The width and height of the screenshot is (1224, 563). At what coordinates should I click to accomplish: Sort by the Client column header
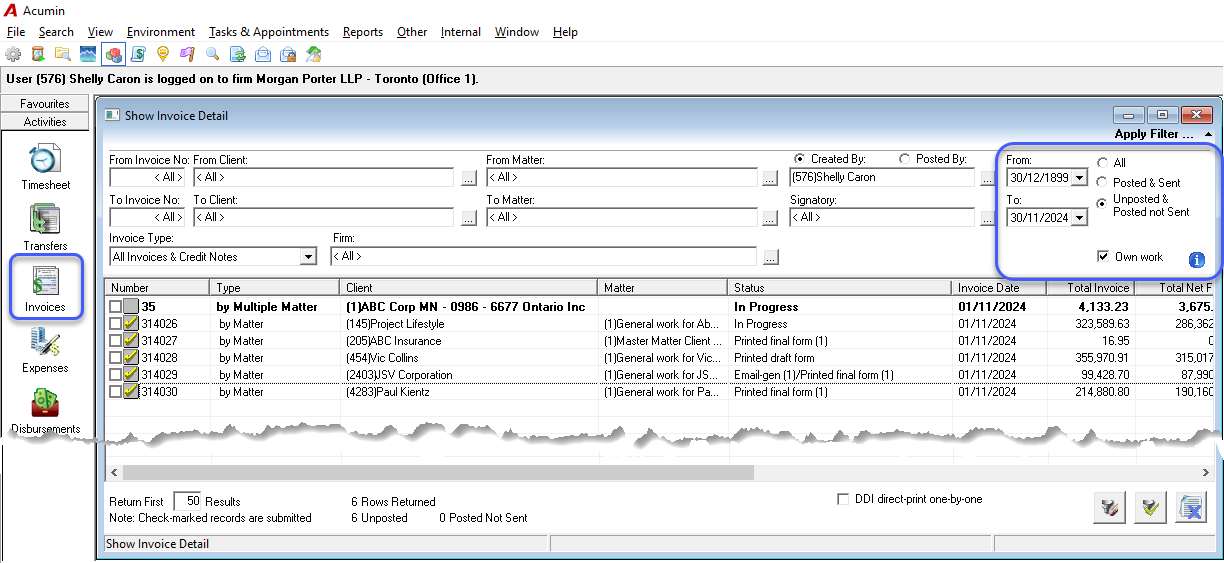(x=469, y=288)
